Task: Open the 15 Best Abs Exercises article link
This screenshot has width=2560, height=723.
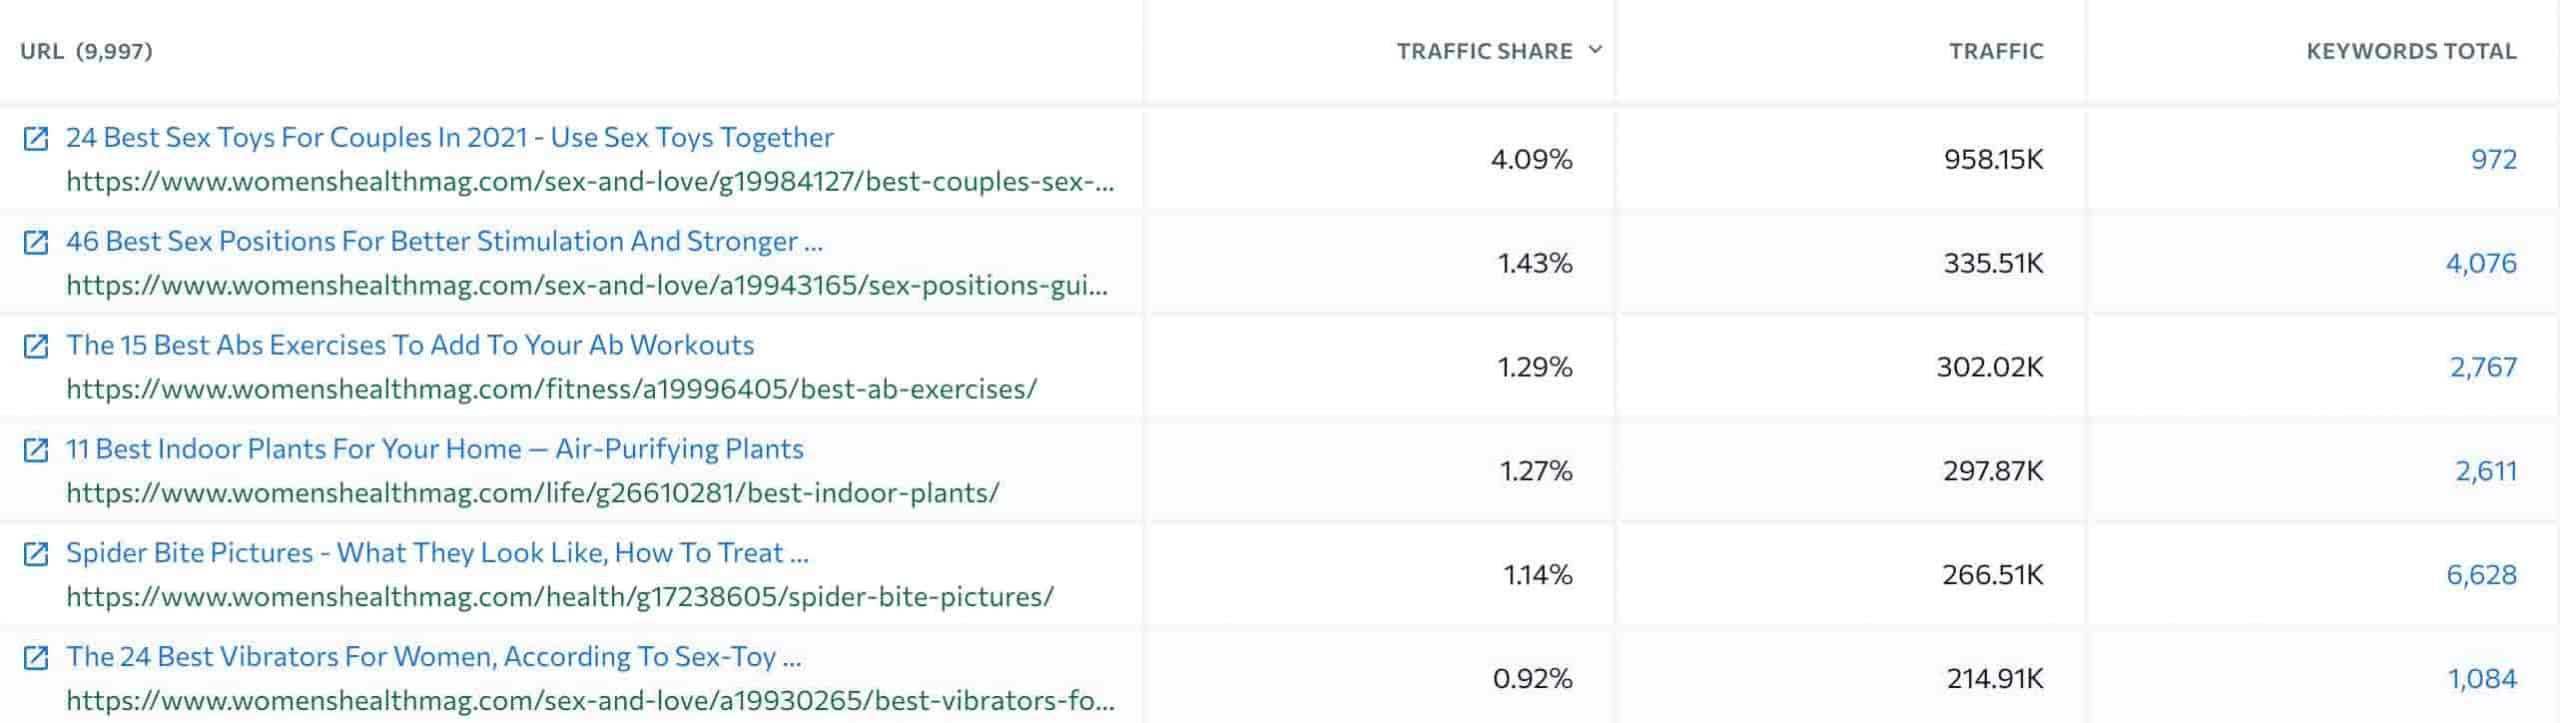Action: (411, 346)
